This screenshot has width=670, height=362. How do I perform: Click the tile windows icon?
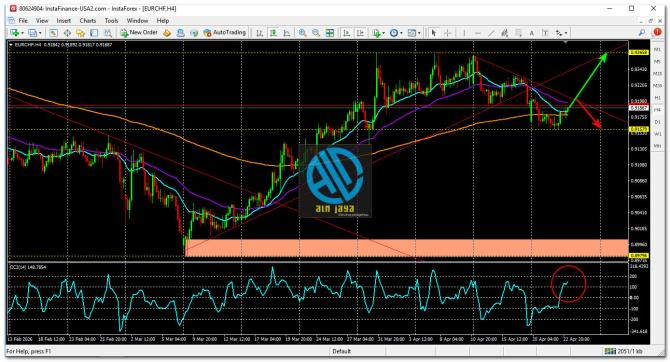329,33
